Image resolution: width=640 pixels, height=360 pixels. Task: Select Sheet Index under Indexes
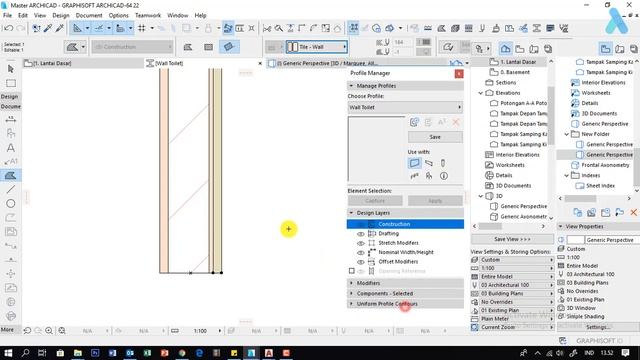(600, 186)
